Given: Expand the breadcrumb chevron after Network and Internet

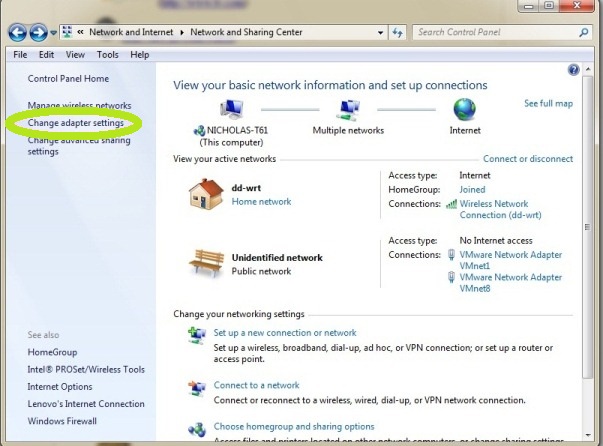Looking at the screenshot, I should 182,32.
